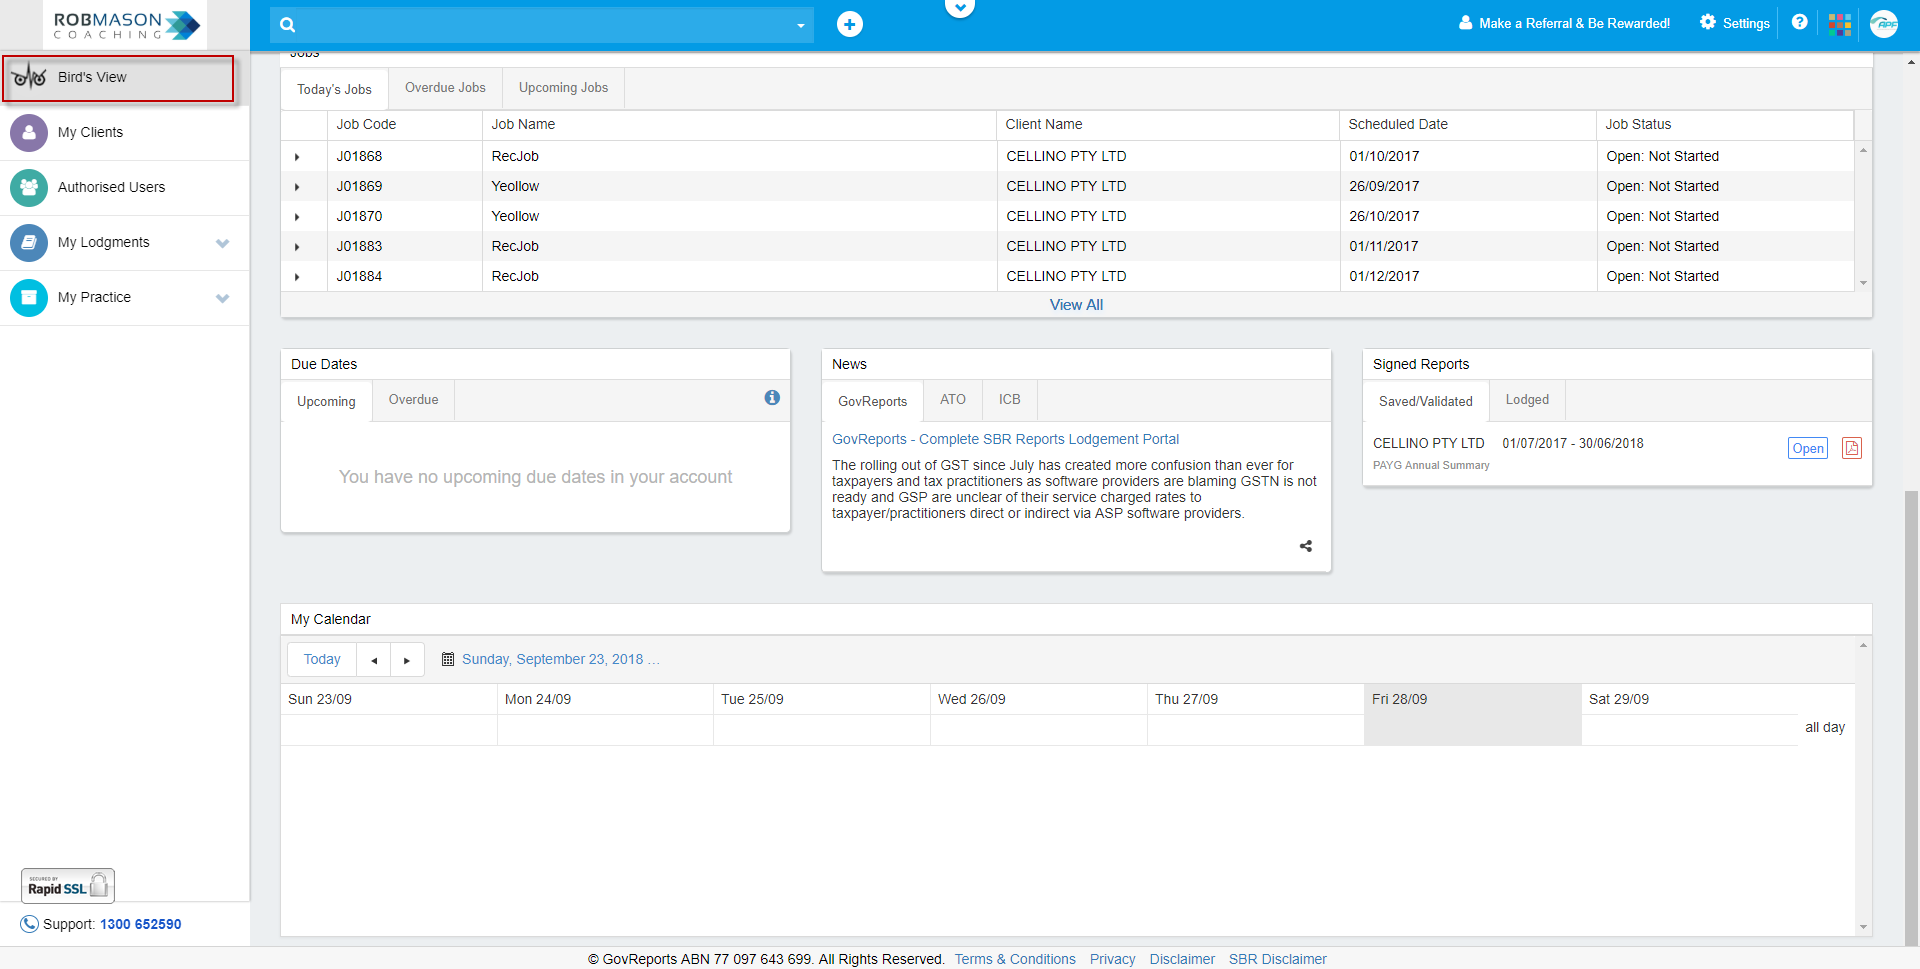The width and height of the screenshot is (1920, 969).
Task: Select Upcoming due dates tab
Action: pos(326,401)
